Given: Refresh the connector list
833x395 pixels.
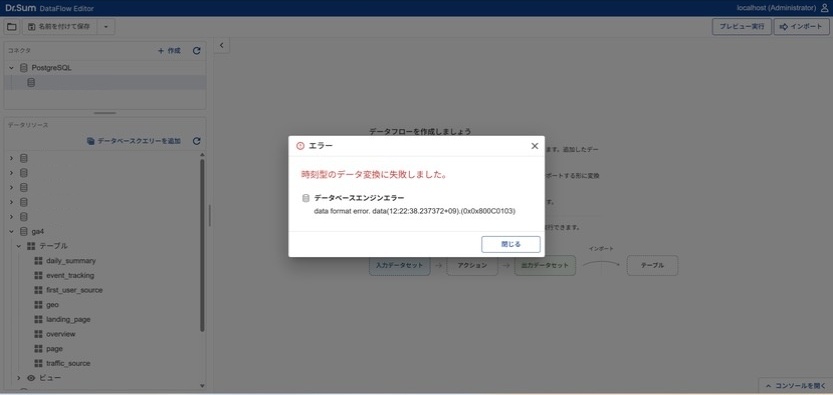Looking at the screenshot, I should 197,51.
